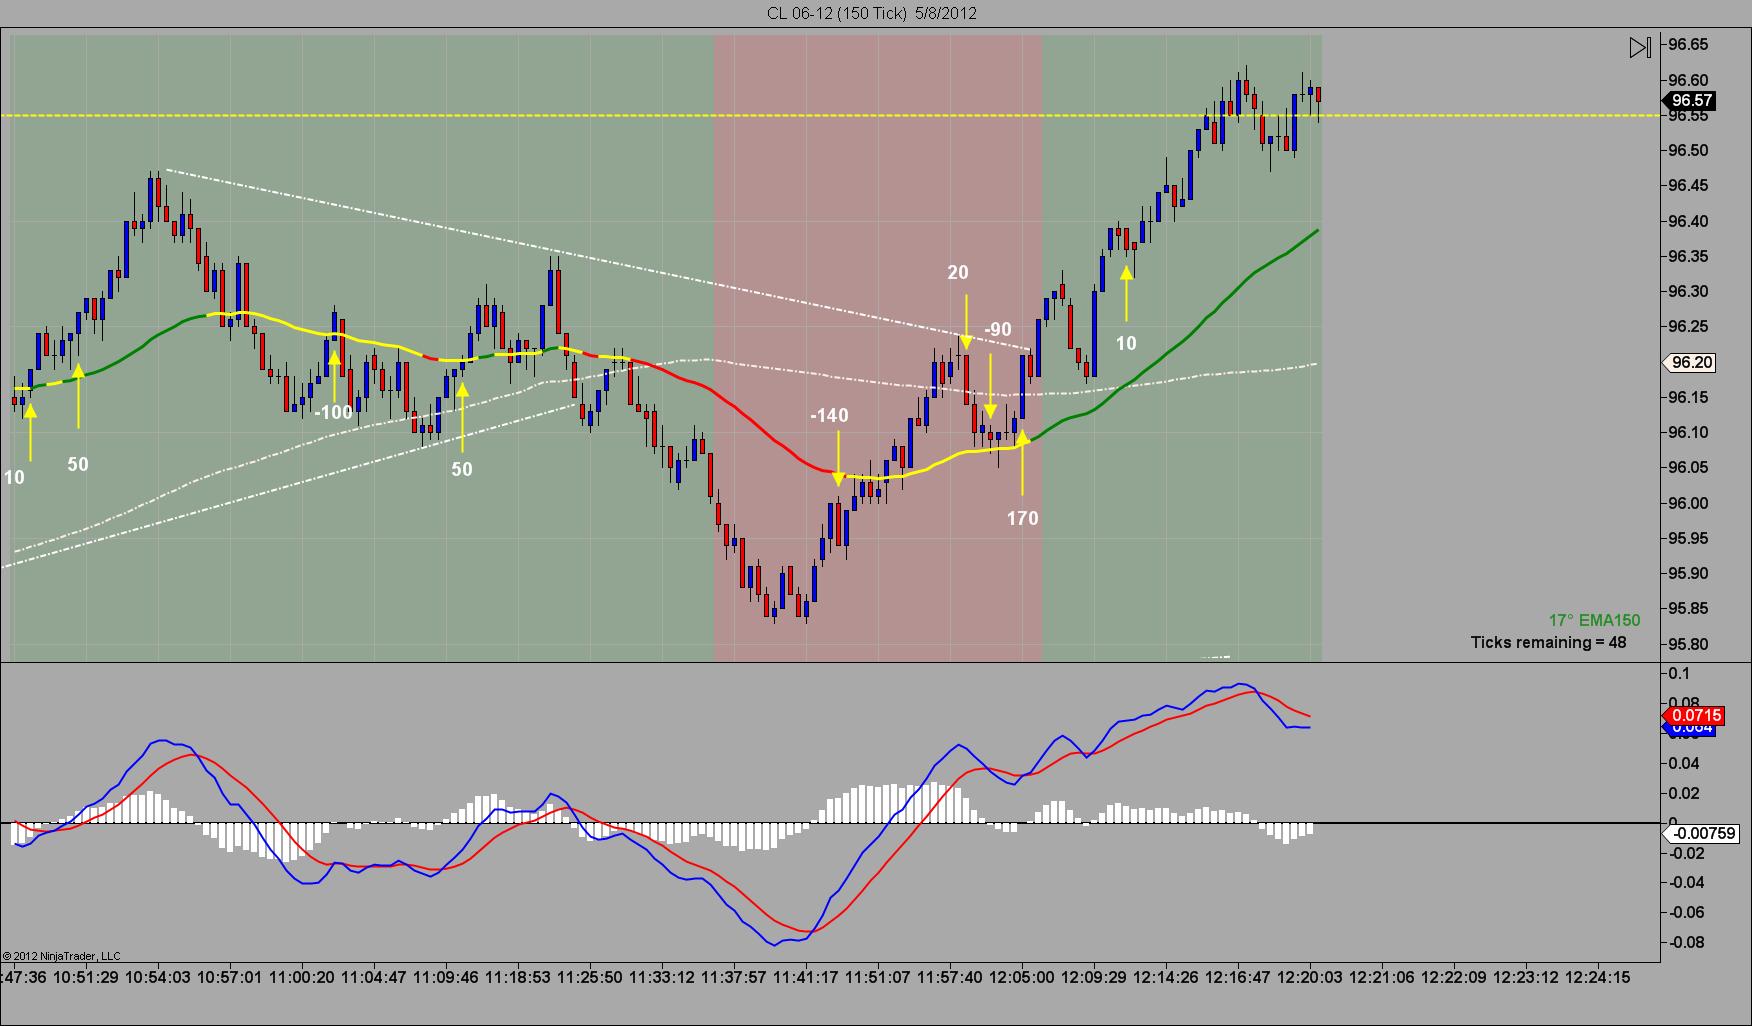The height and width of the screenshot is (1026, 1752).
Task: Select the 11:51:07 time axis label
Action: pyautogui.click(x=878, y=977)
